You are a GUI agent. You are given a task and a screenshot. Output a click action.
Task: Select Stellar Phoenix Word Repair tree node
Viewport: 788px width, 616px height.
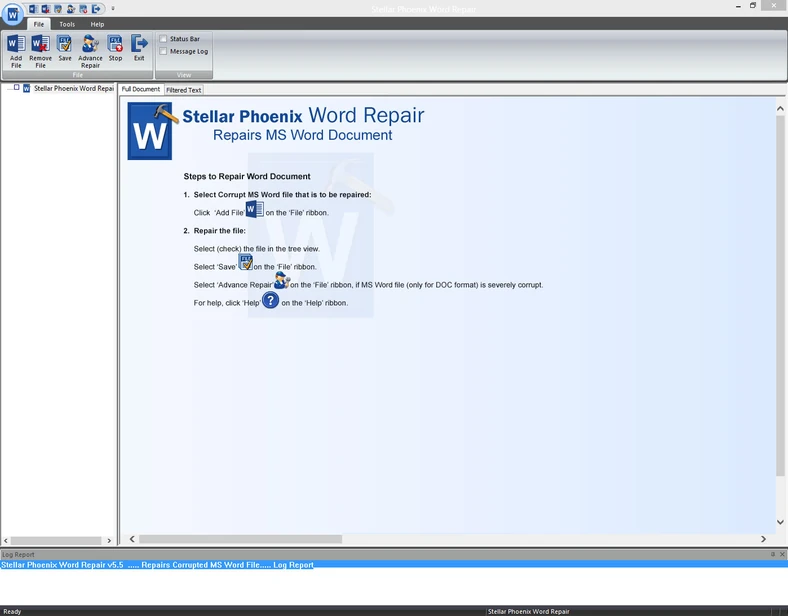74,88
